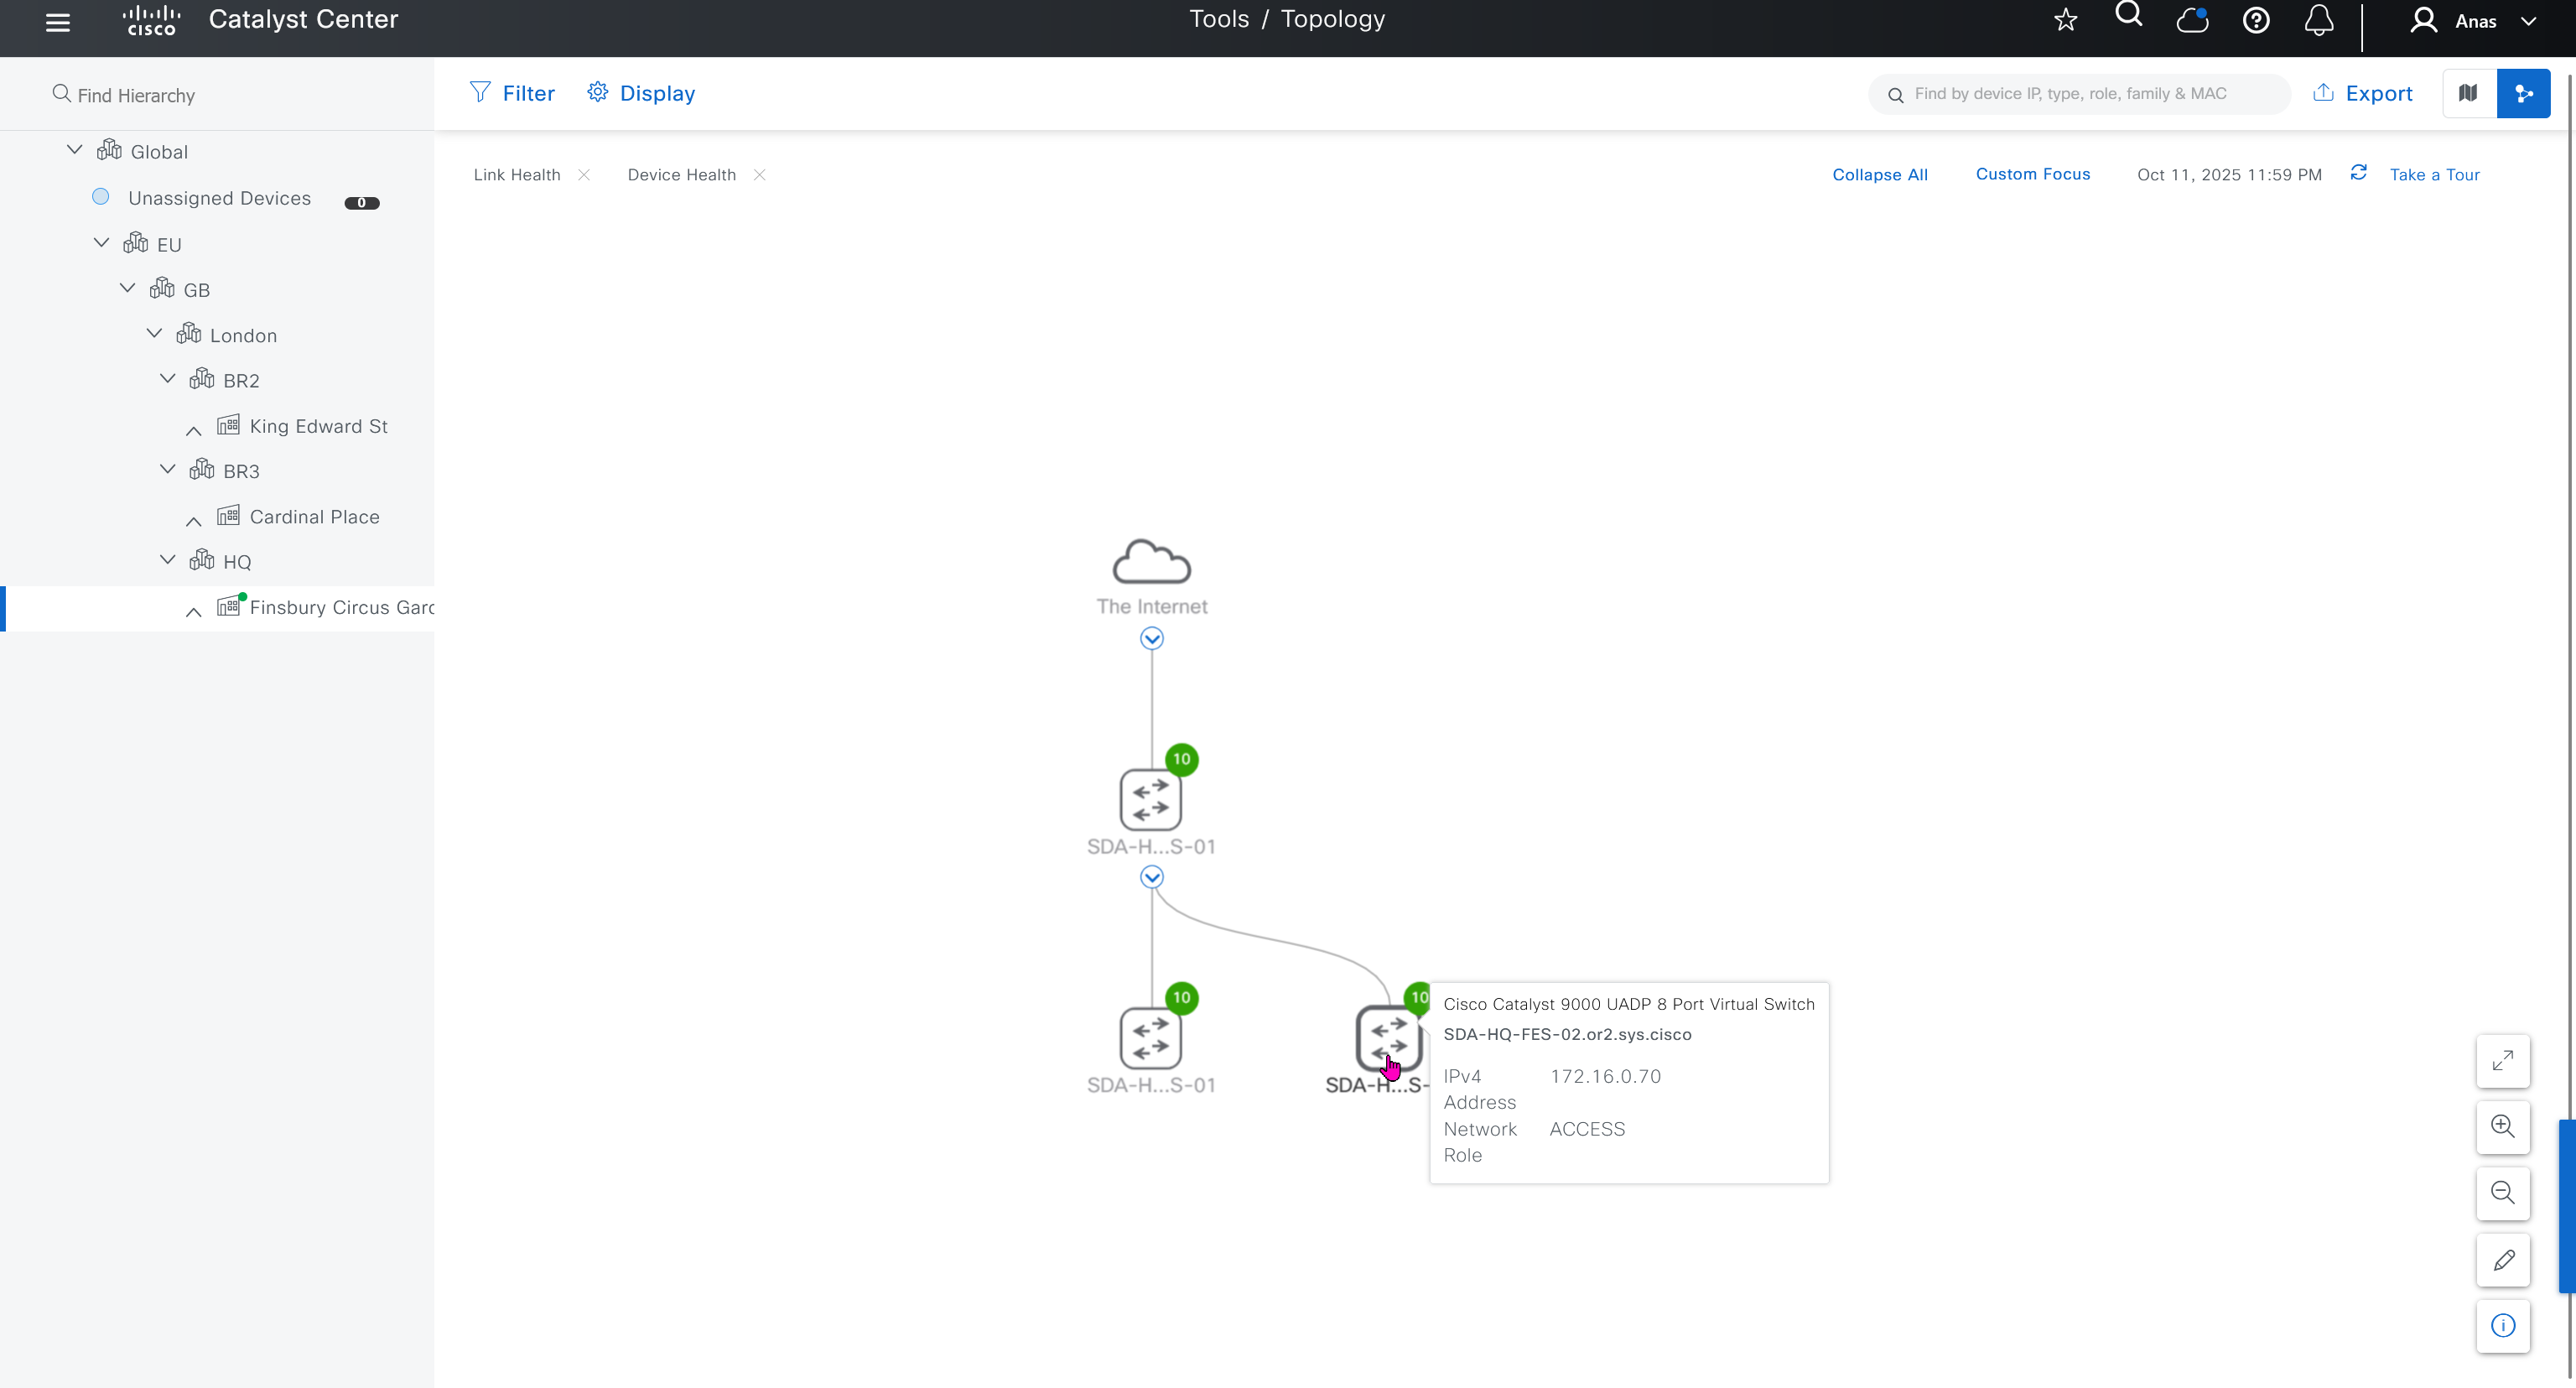The width and height of the screenshot is (2576, 1388).
Task: Remove the Link Health overlay tag
Action: 584,175
